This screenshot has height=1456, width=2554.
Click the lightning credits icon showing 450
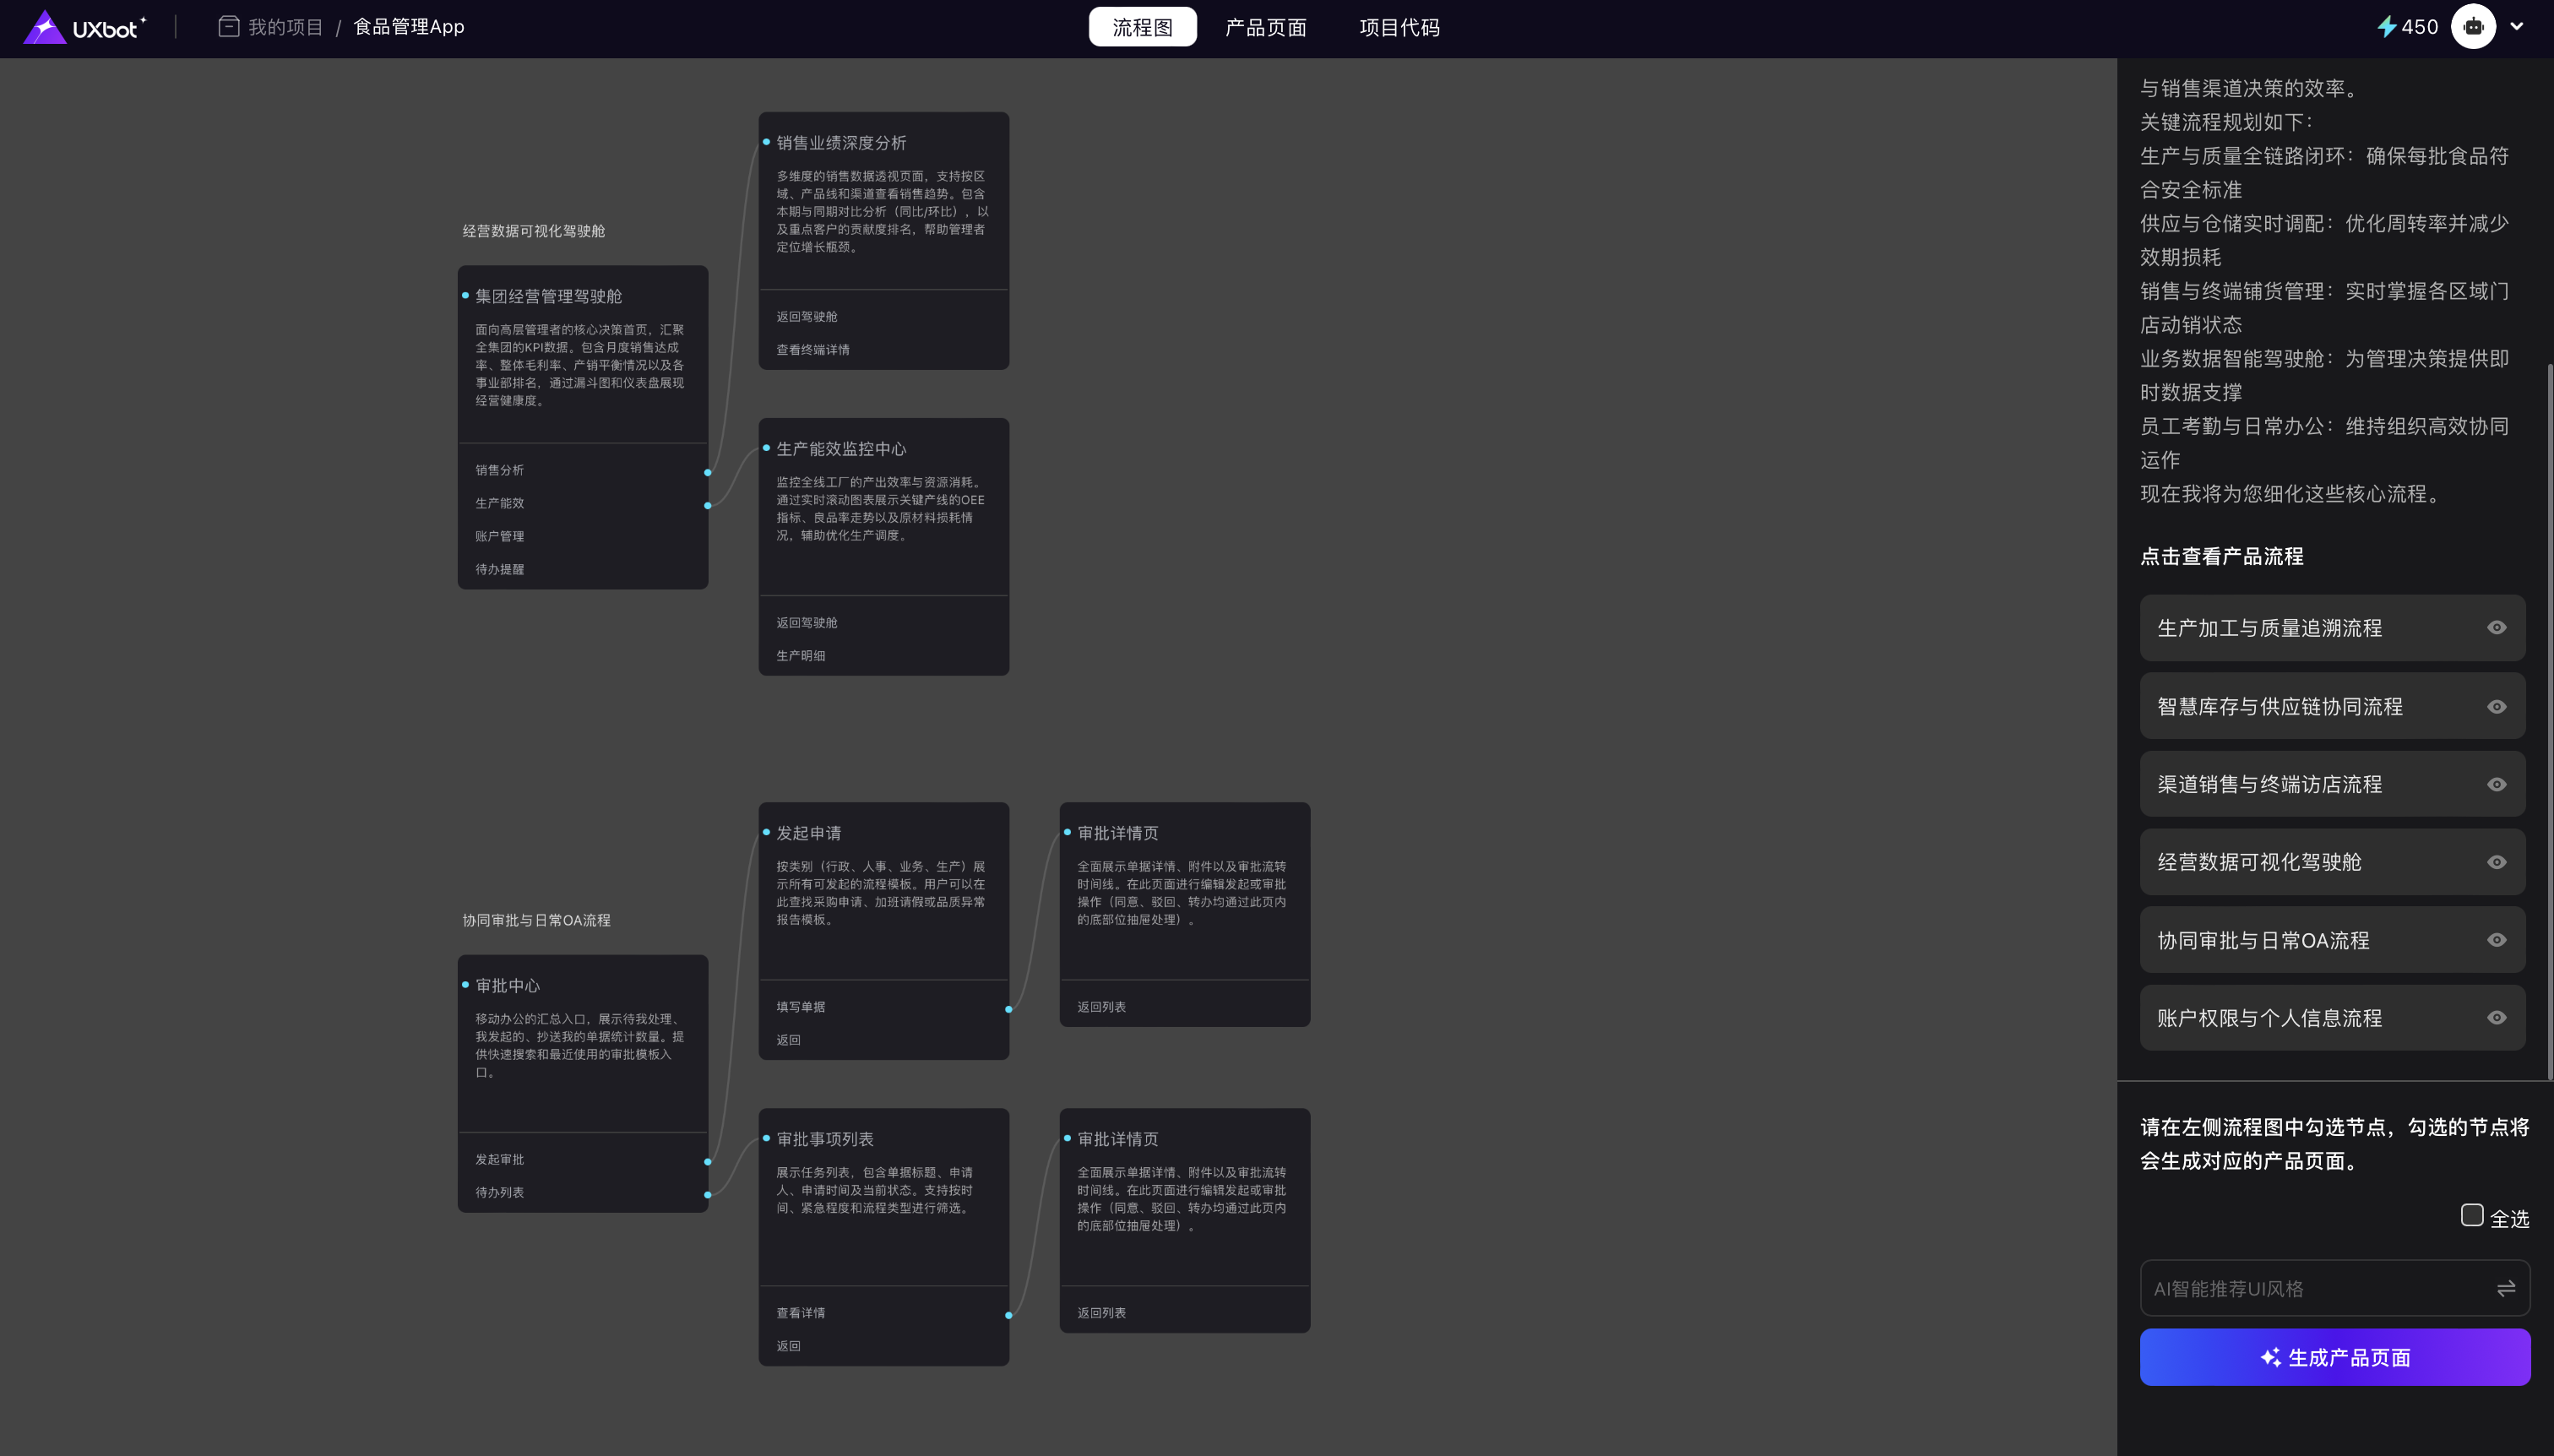point(2386,27)
